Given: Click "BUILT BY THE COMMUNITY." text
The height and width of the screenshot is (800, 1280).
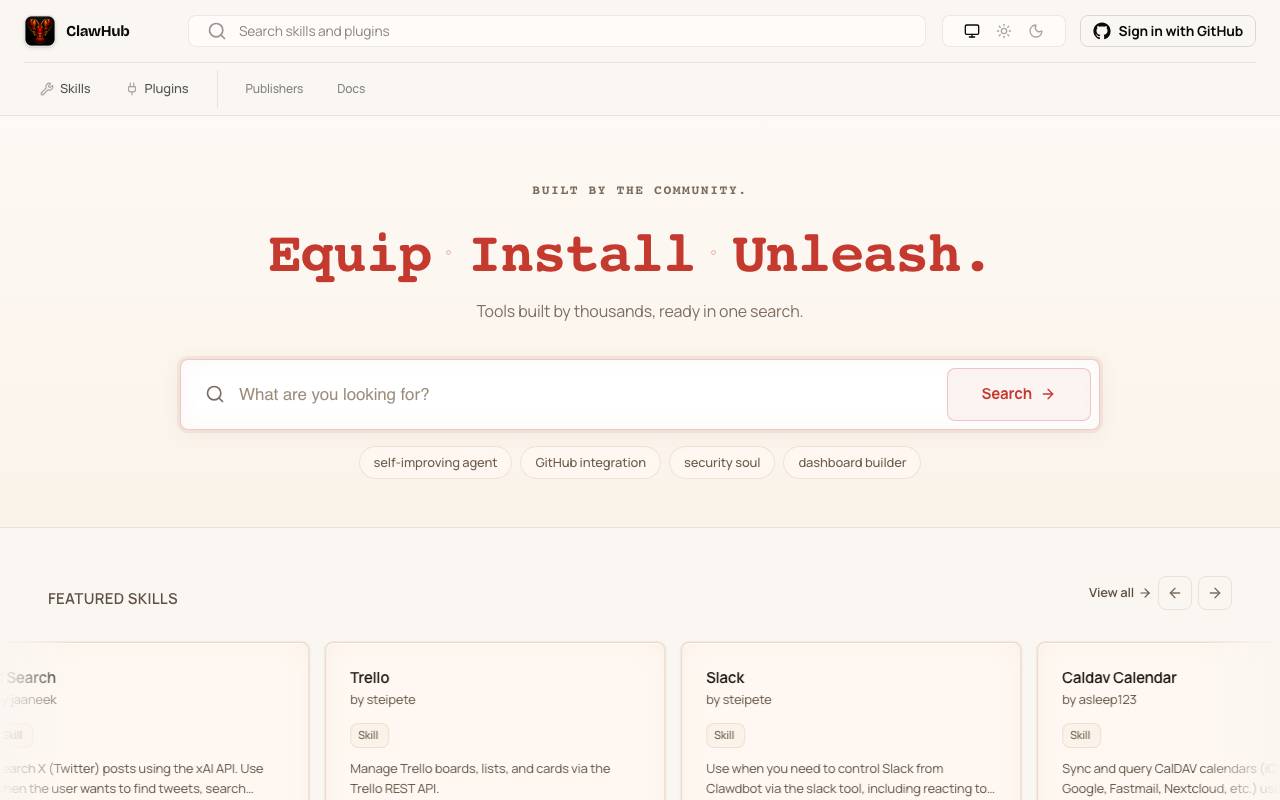Looking at the screenshot, I should click(639, 190).
